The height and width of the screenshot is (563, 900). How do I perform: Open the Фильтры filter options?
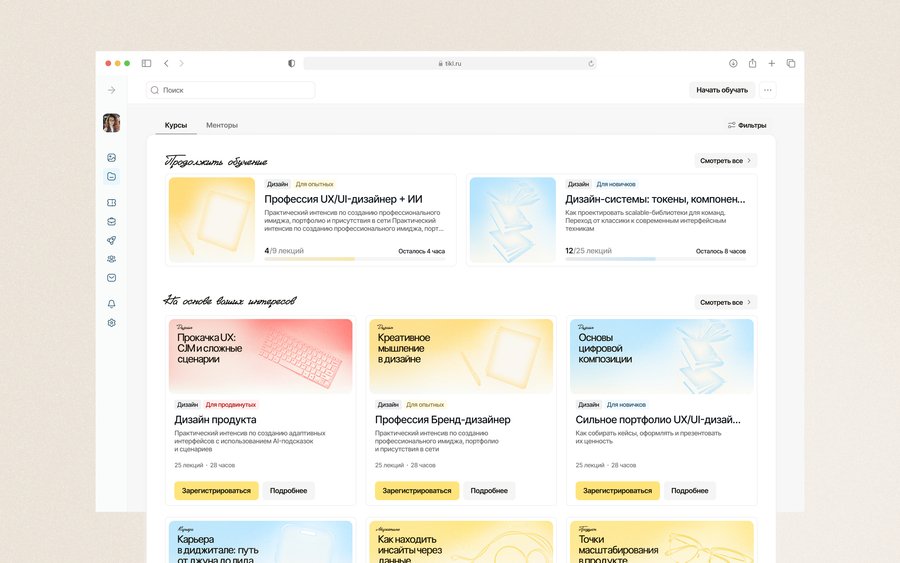(x=747, y=125)
